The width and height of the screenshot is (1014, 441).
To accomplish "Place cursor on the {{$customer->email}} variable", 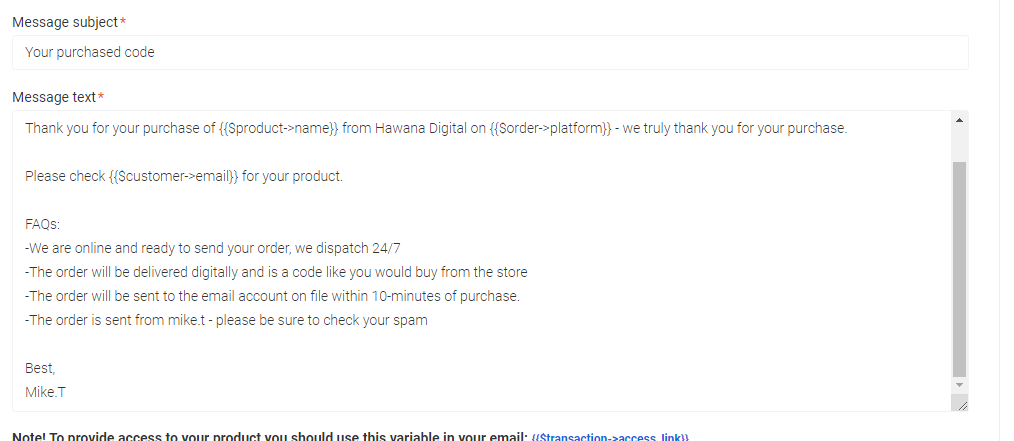I will click(174, 176).
